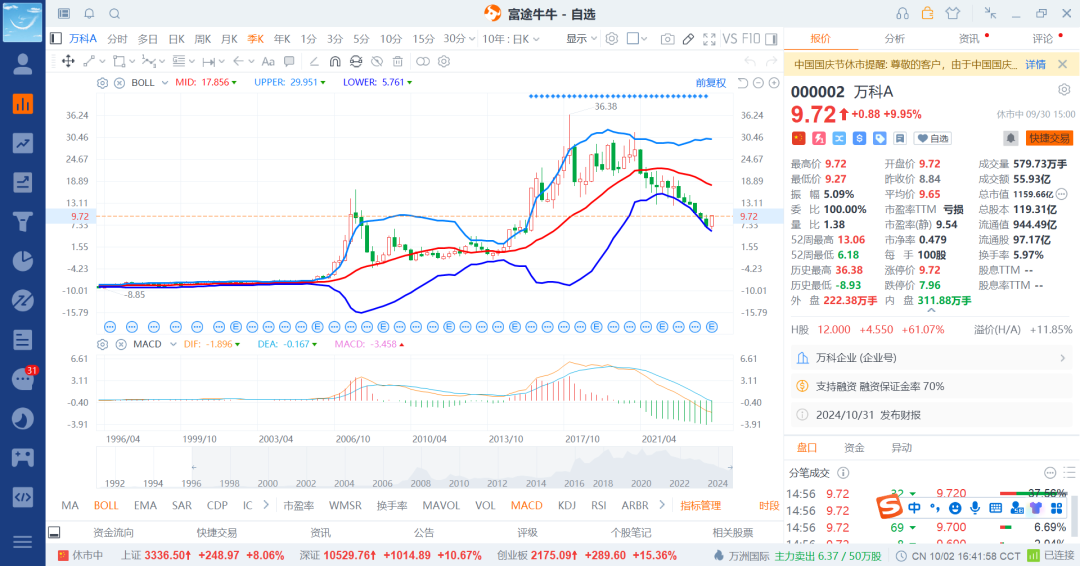1080x566 pixels.
Task: Open the quotes bar chart sidebar icon
Action: pyautogui.click(x=23, y=104)
